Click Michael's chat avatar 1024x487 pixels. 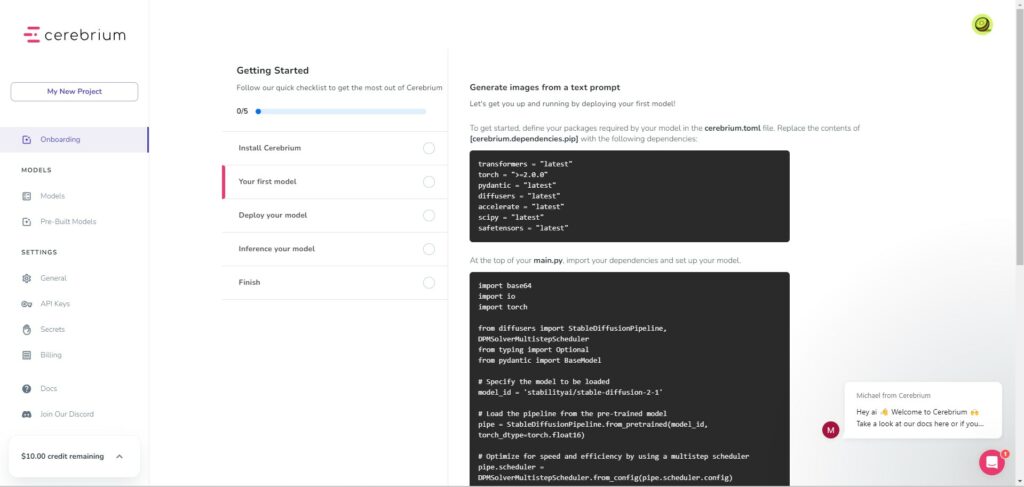[x=831, y=430]
